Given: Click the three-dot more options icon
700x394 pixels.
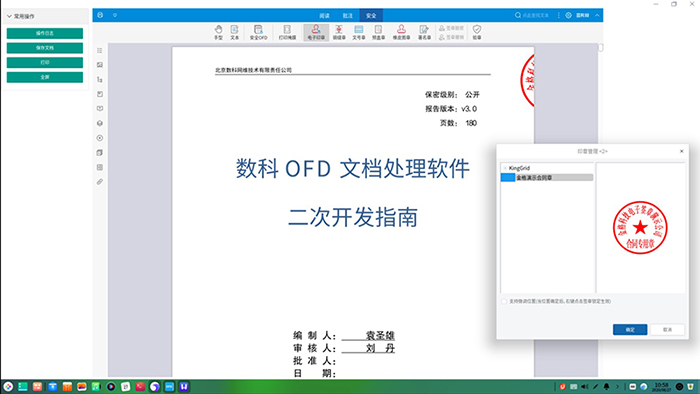Looking at the screenshot, I should coord(558,15).
